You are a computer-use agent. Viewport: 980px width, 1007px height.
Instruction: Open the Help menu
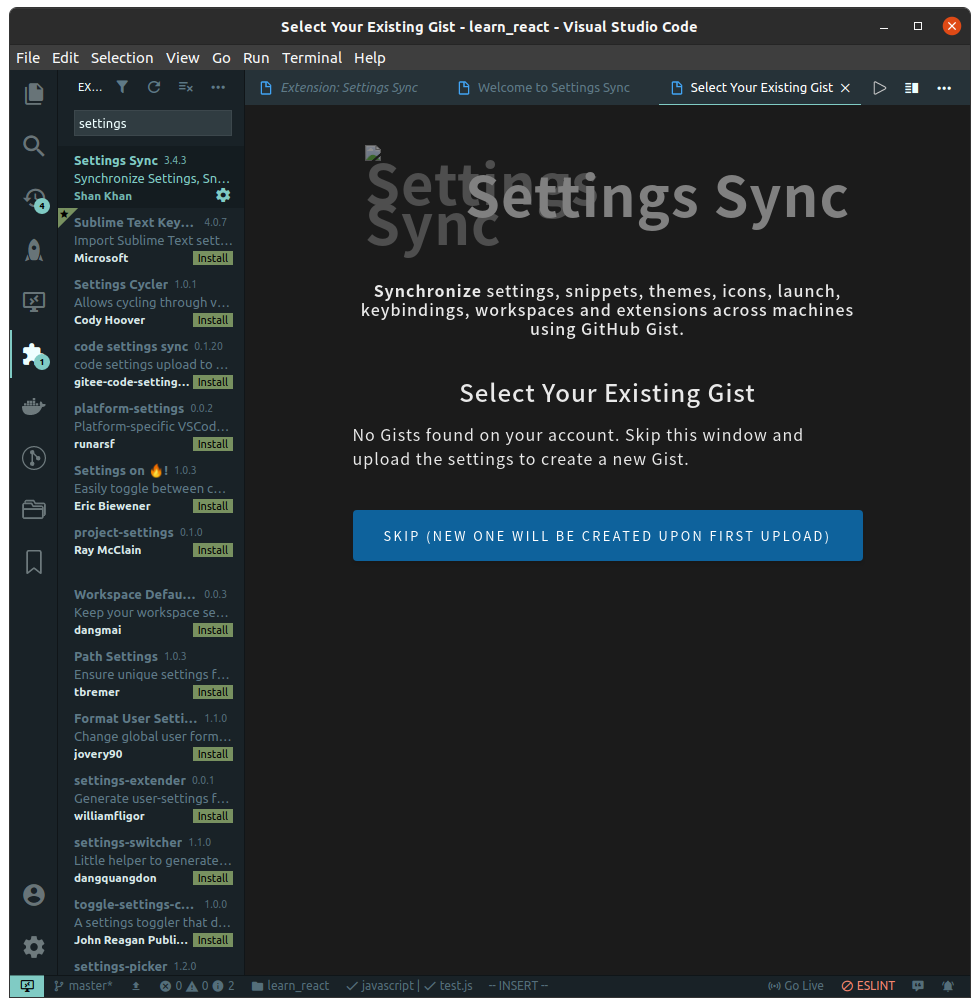pyautogui.click(x=369, y=58)
